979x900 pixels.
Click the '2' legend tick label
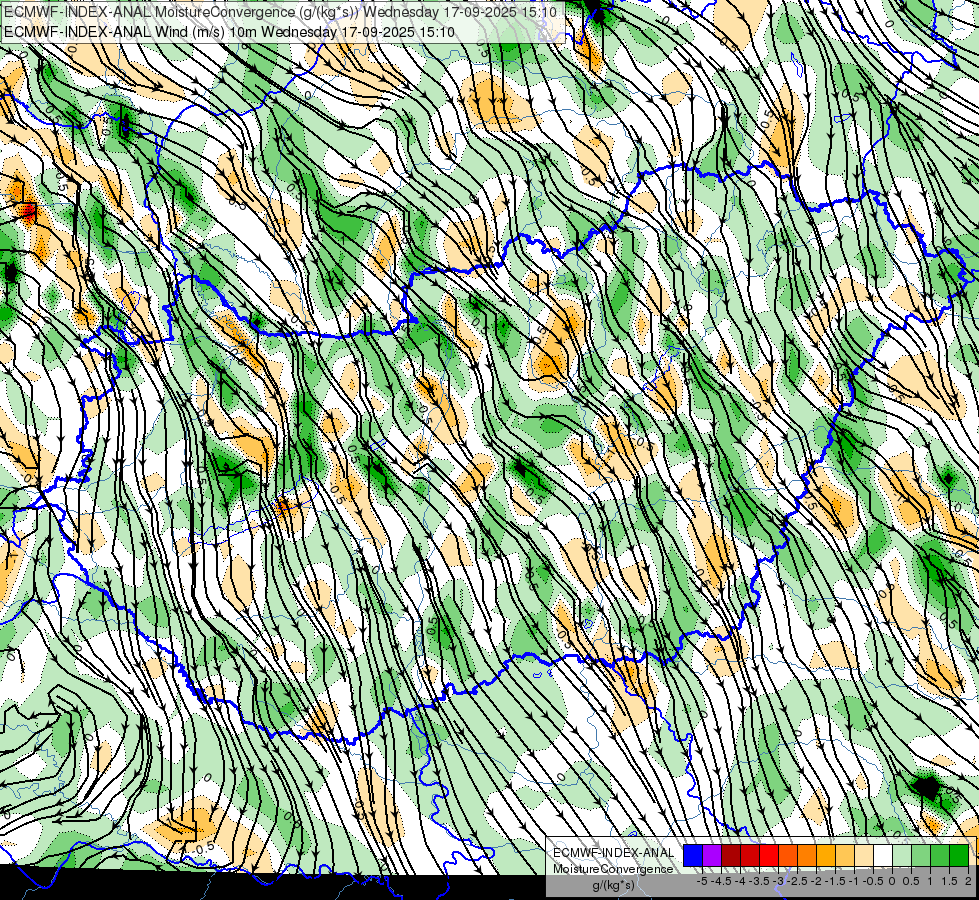(x=968, y=881)
